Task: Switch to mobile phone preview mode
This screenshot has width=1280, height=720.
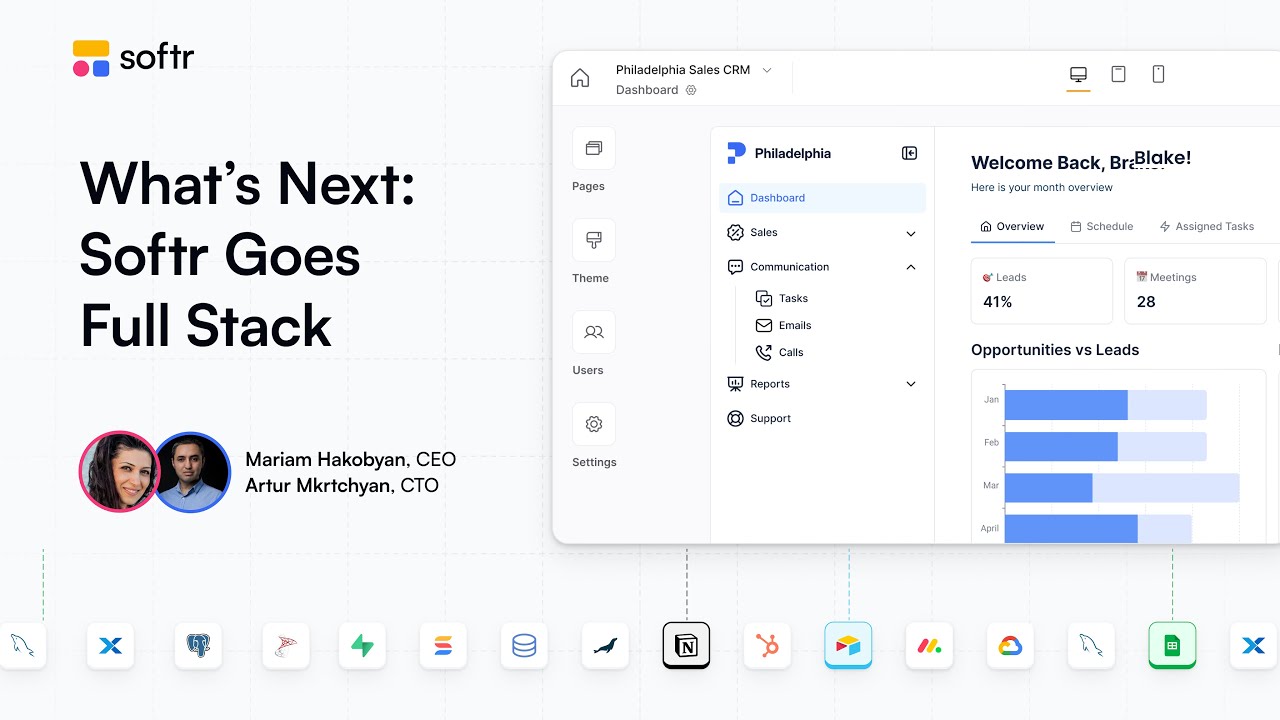Action: [1158, 74]
